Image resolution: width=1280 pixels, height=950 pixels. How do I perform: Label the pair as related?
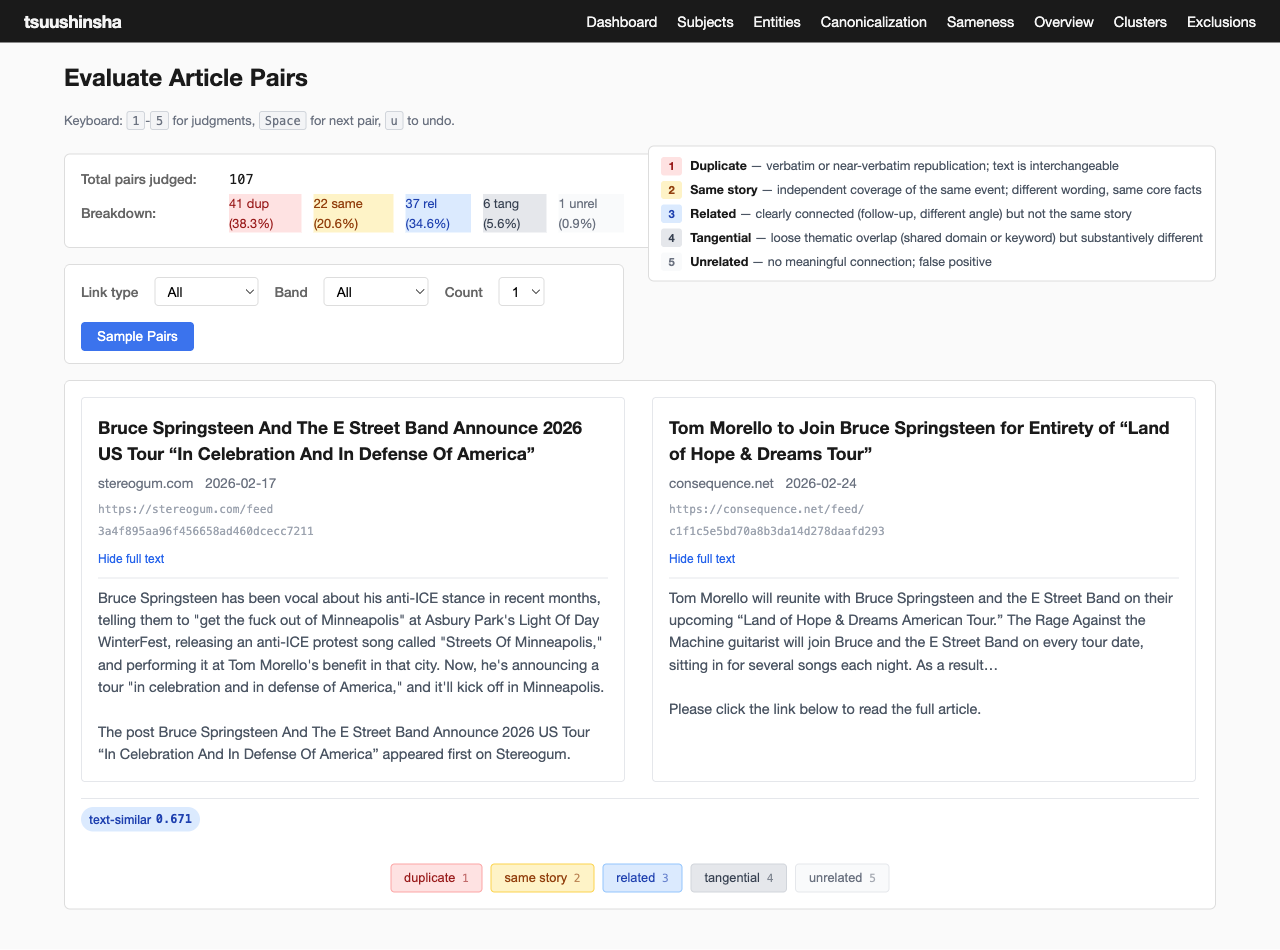tap(642, 878)
